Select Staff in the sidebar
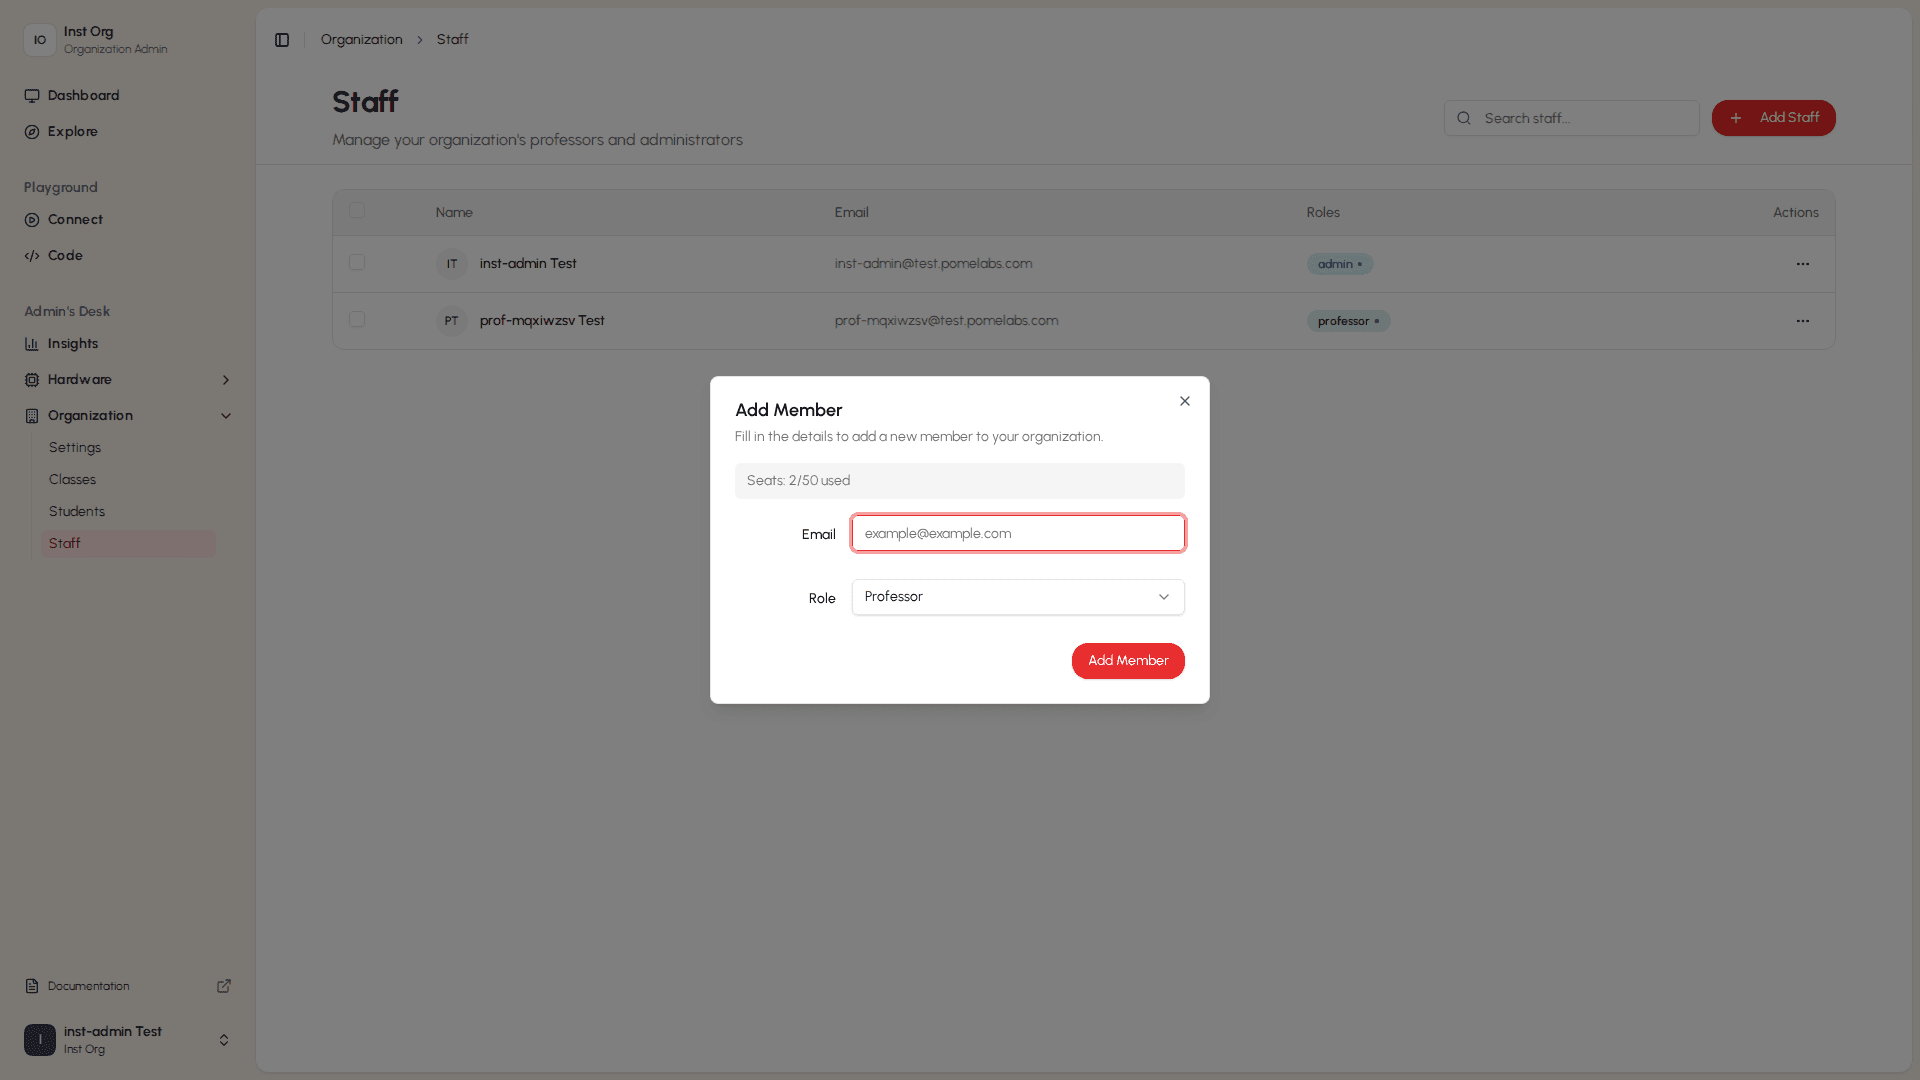 pos(128,544)
